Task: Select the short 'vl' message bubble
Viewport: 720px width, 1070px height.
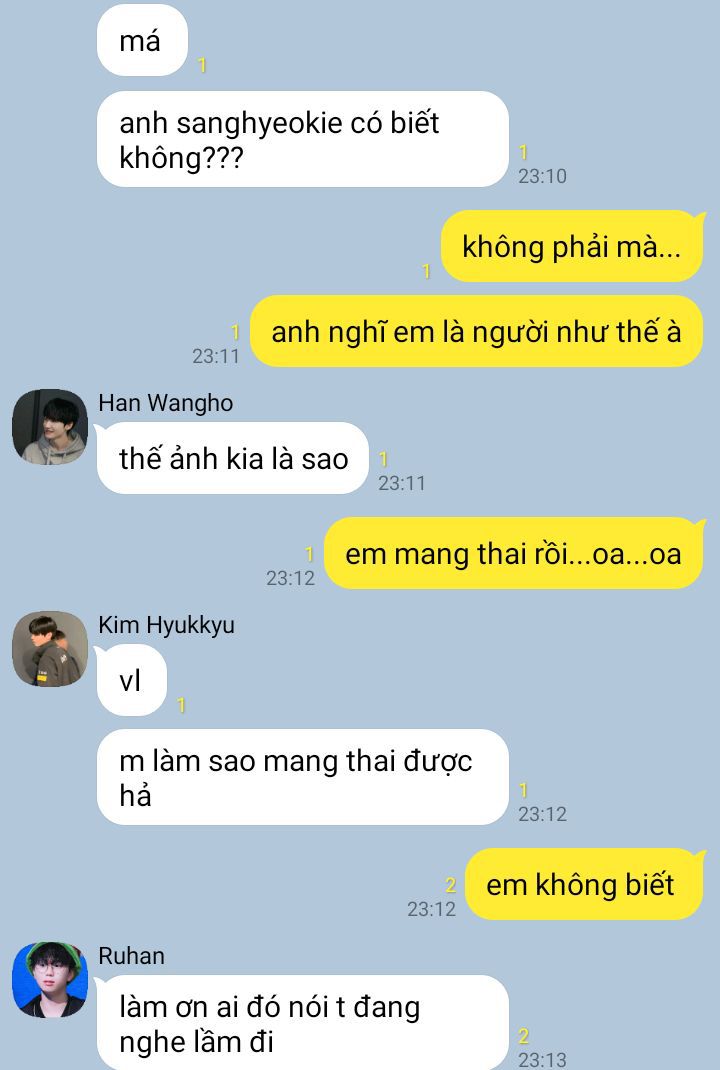Action: point(132,680)
